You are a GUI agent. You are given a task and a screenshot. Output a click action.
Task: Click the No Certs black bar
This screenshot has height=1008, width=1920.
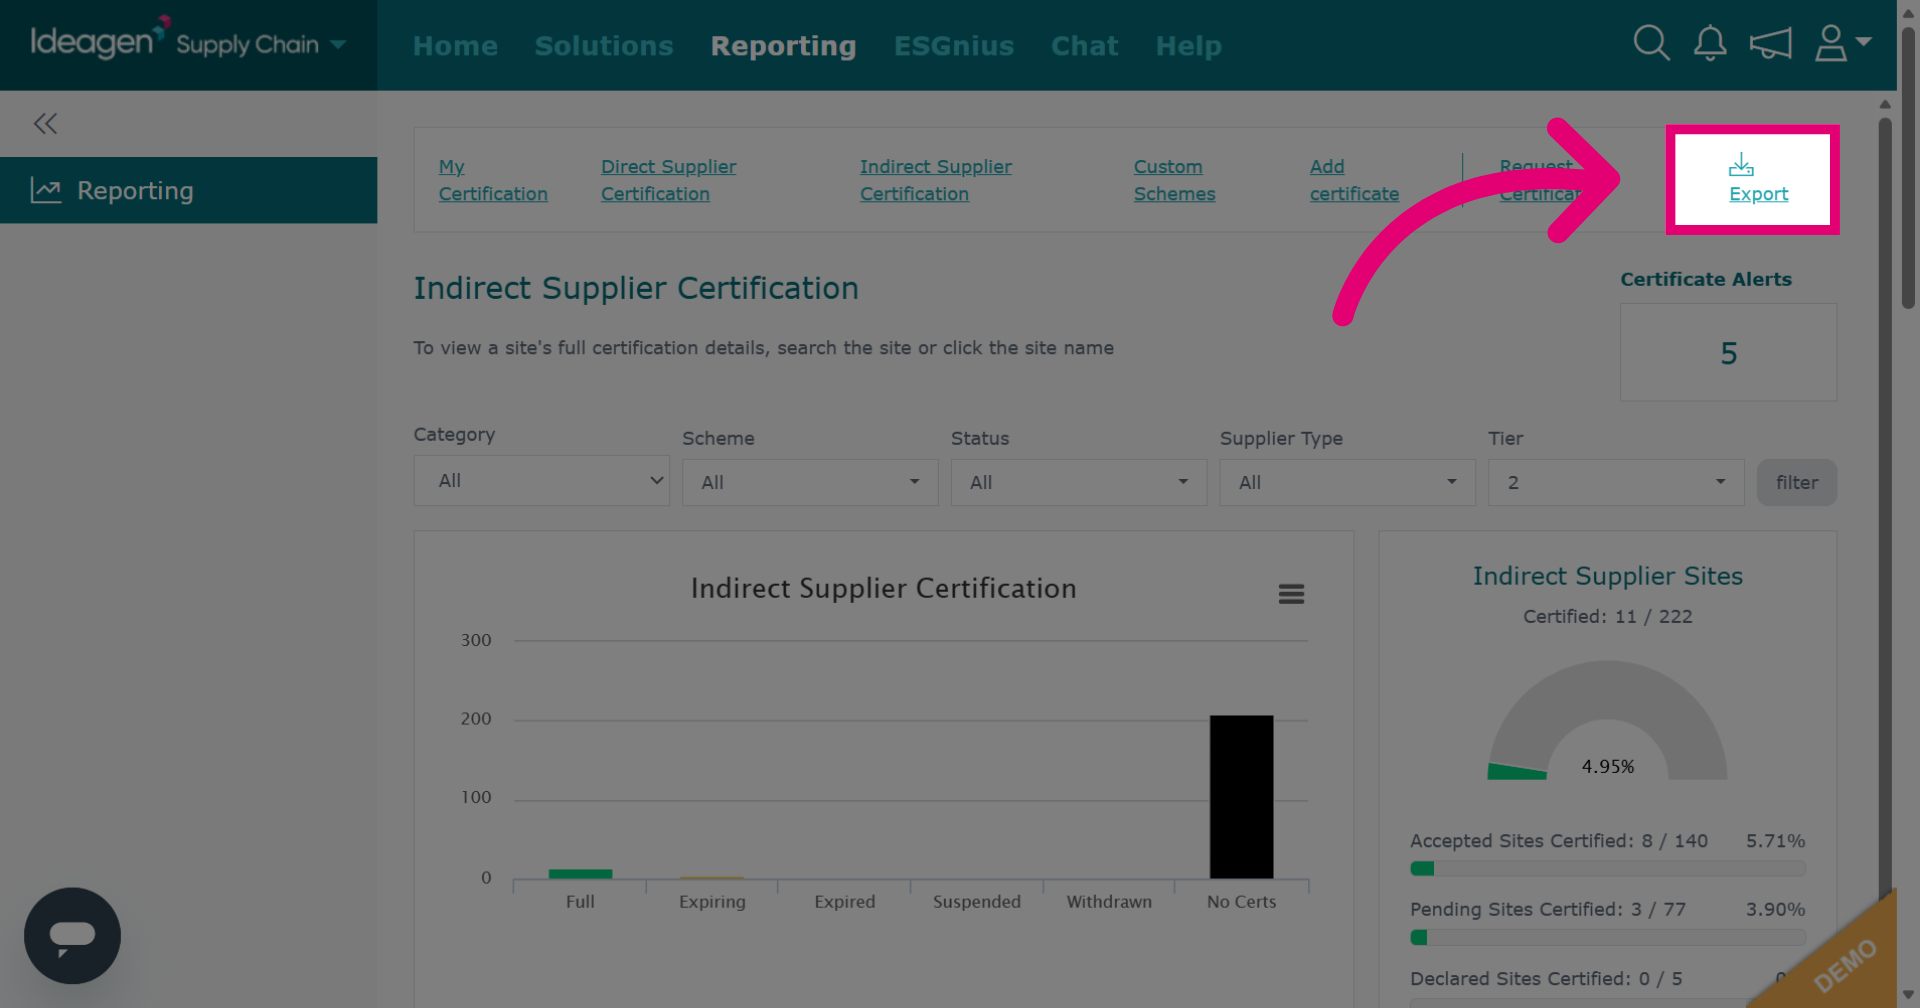(x=1241, y=797)
